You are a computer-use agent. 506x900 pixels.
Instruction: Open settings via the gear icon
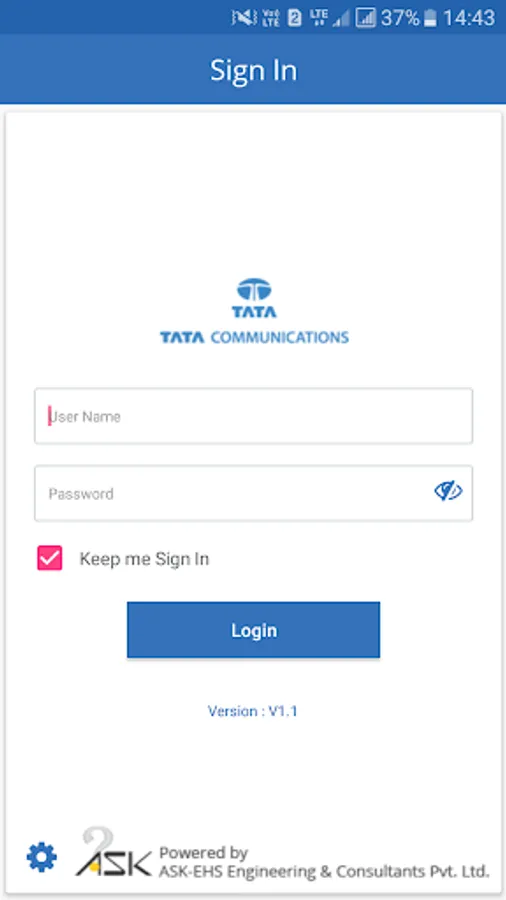pyautogui.click(x=42, y=857)
